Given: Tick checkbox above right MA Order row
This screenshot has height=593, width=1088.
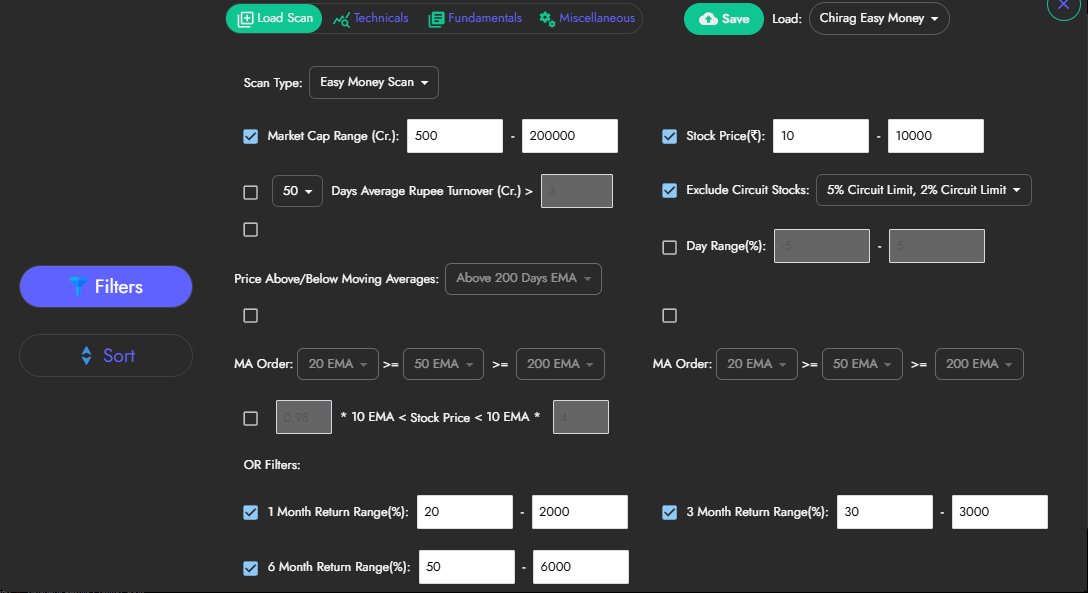Looking at the screenshot, I should point(670,316).
